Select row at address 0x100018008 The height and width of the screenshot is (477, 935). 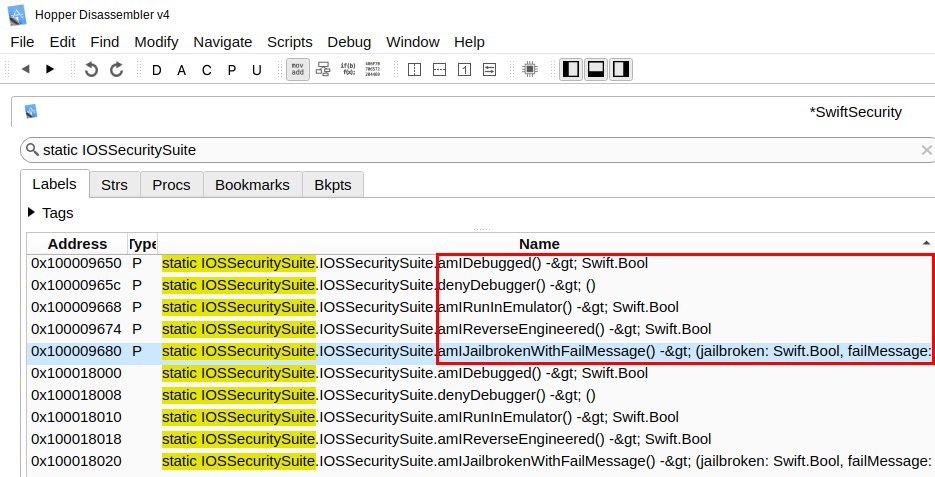[481, 396]
